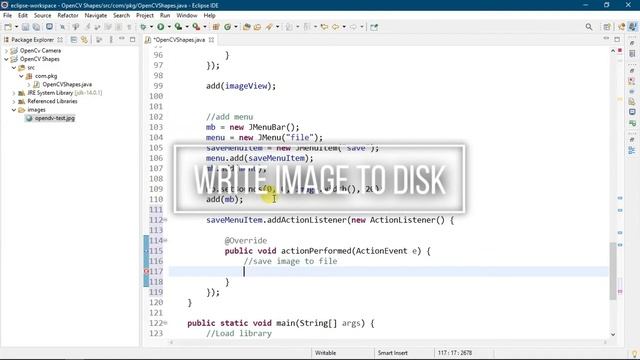Open the Run configurations dropdown arrow
Screen dimensions: 640x360
169,27
